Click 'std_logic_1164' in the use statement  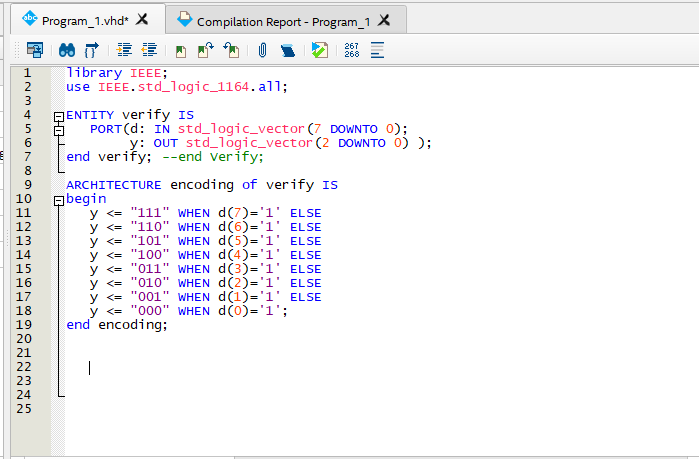tap(193, 87)
